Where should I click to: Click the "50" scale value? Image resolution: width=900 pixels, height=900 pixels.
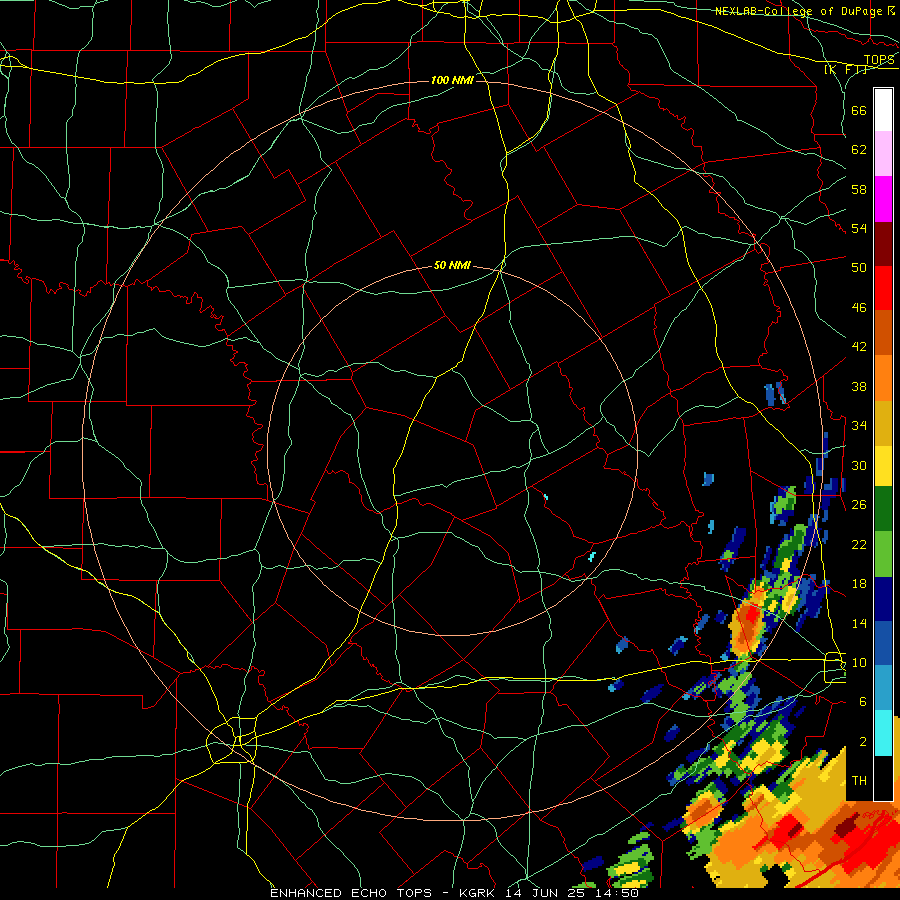point(859,267)
